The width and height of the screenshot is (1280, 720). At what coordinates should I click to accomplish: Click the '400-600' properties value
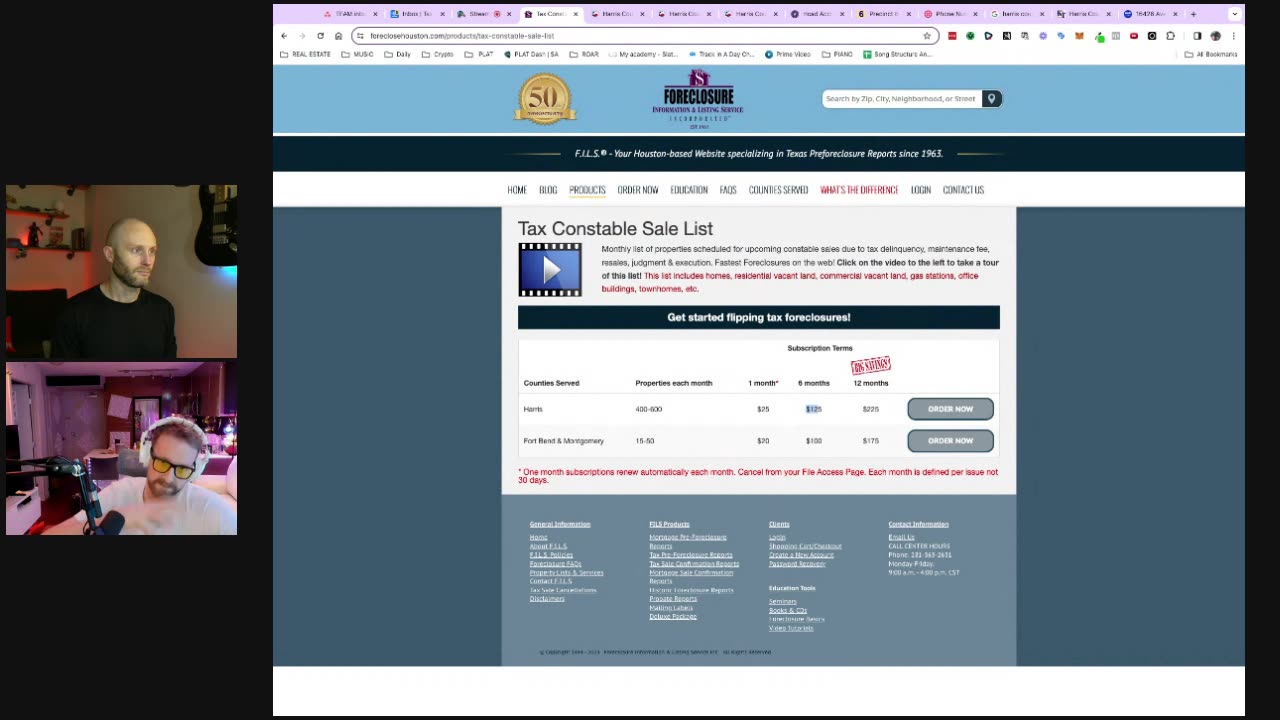click(648, 409)
